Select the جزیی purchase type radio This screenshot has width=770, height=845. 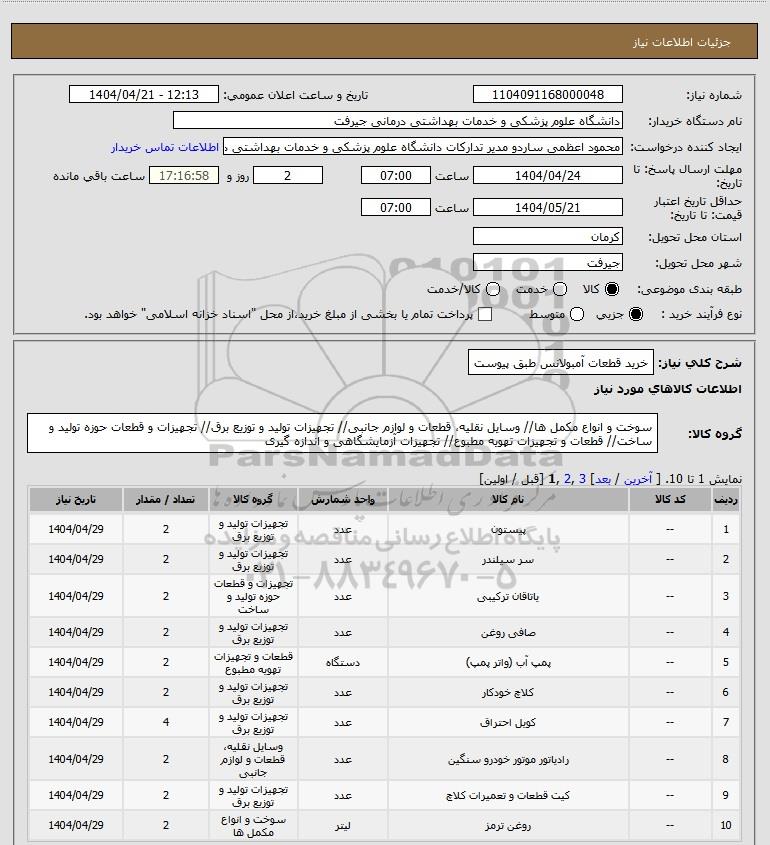point(636,314)
